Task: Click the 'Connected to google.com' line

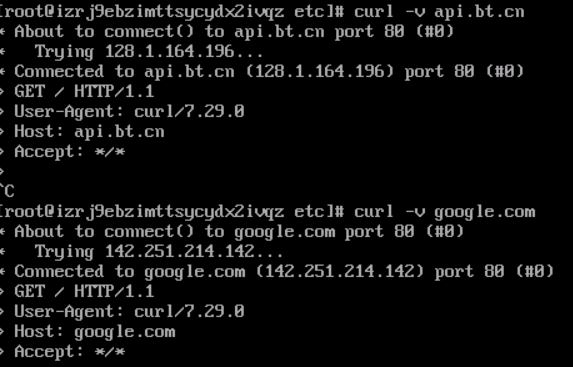Action: click(284, 272)
